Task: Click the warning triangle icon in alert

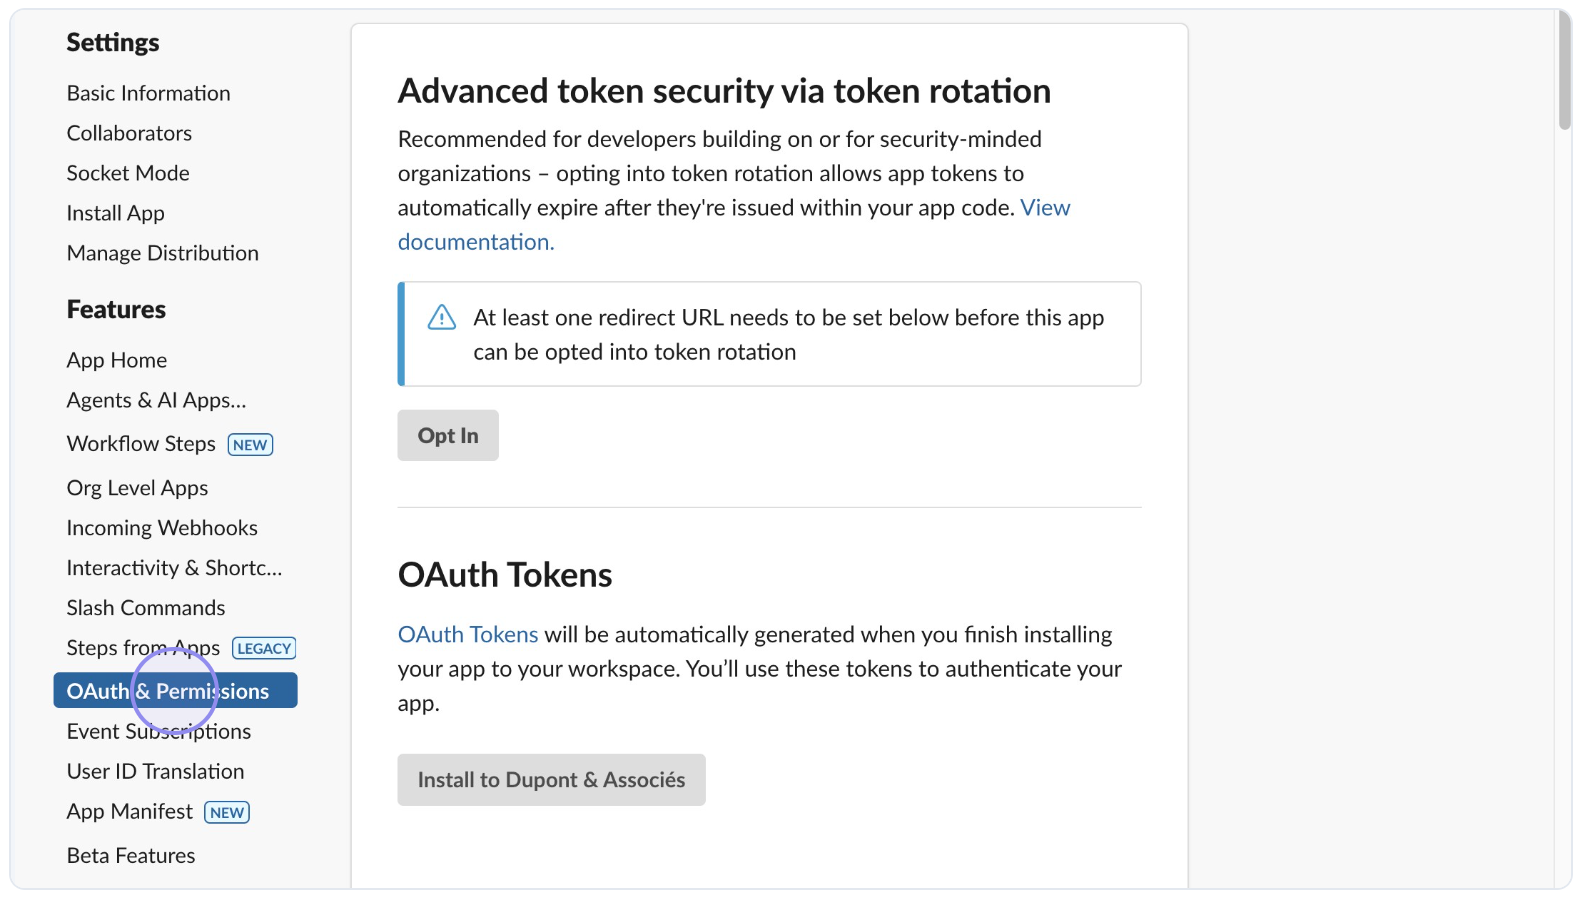Action: (x=441, y=318)
